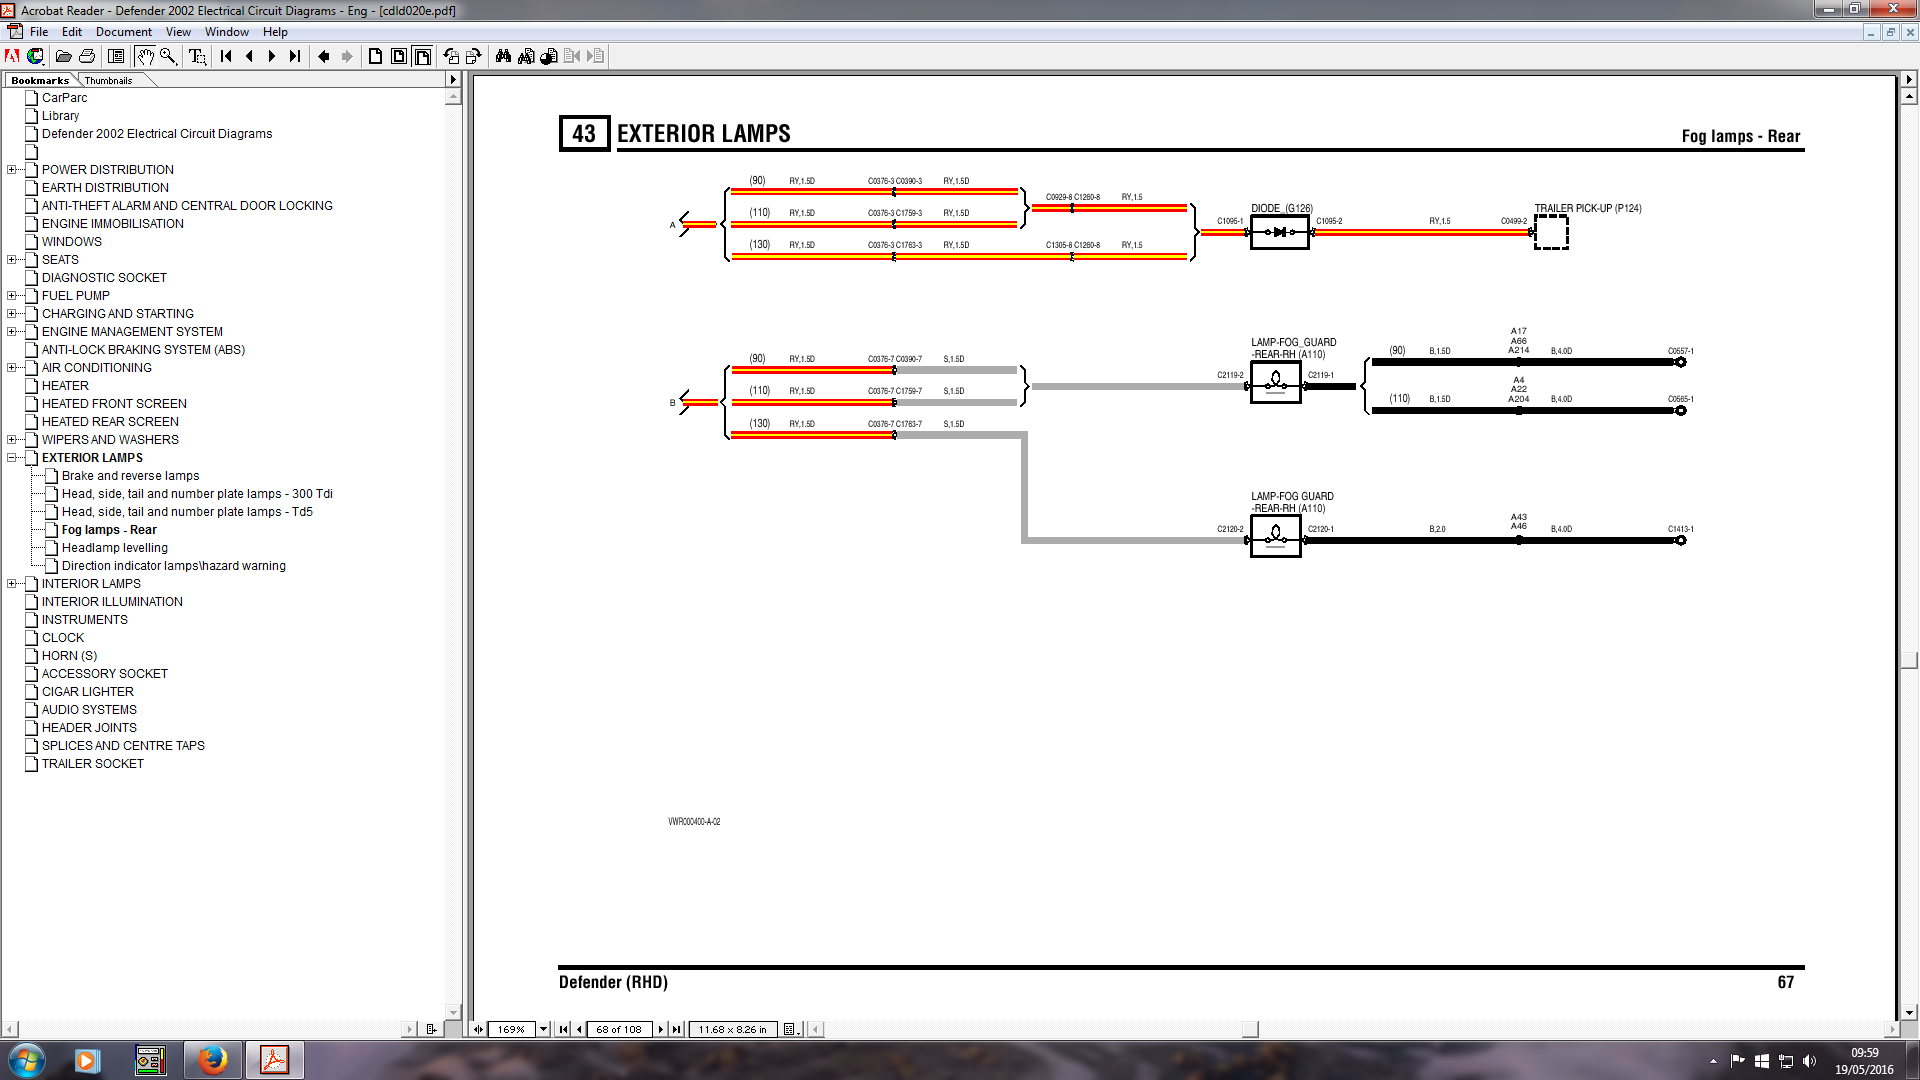Open the zoom level dropdown arrow
The image size is (1920, 1080).
(543, 1029)
